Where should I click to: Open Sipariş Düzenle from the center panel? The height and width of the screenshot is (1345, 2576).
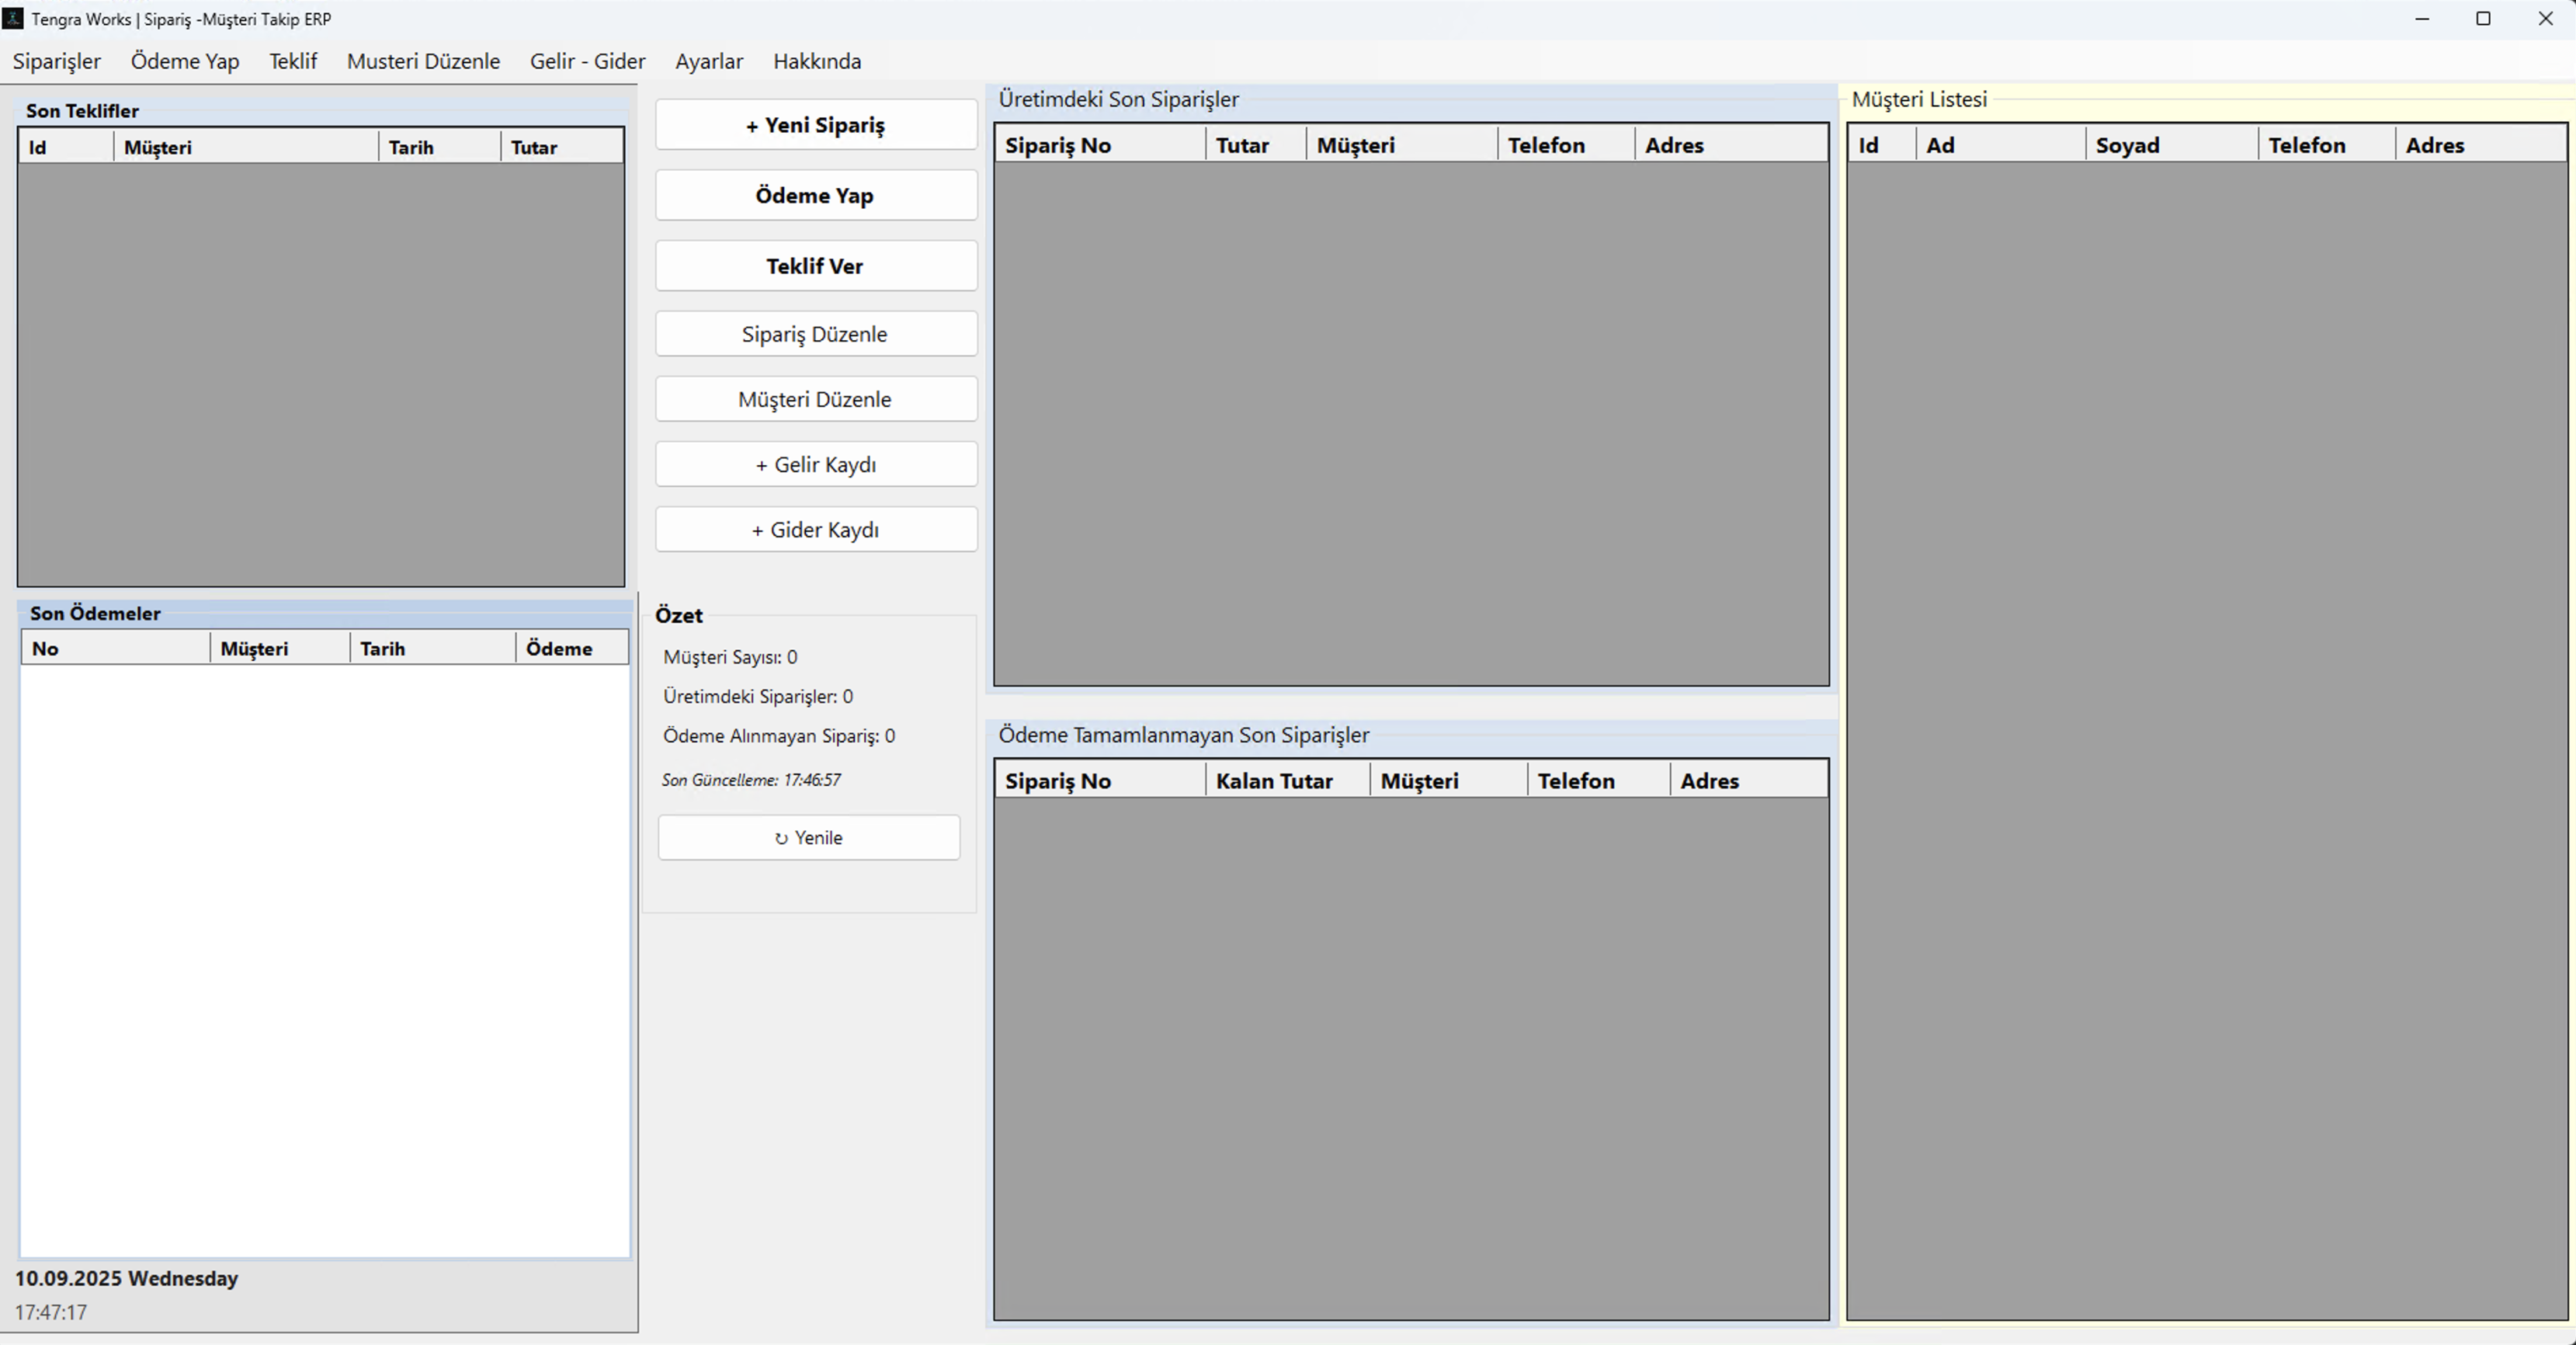pyautogui.click(x=815, y=334)
